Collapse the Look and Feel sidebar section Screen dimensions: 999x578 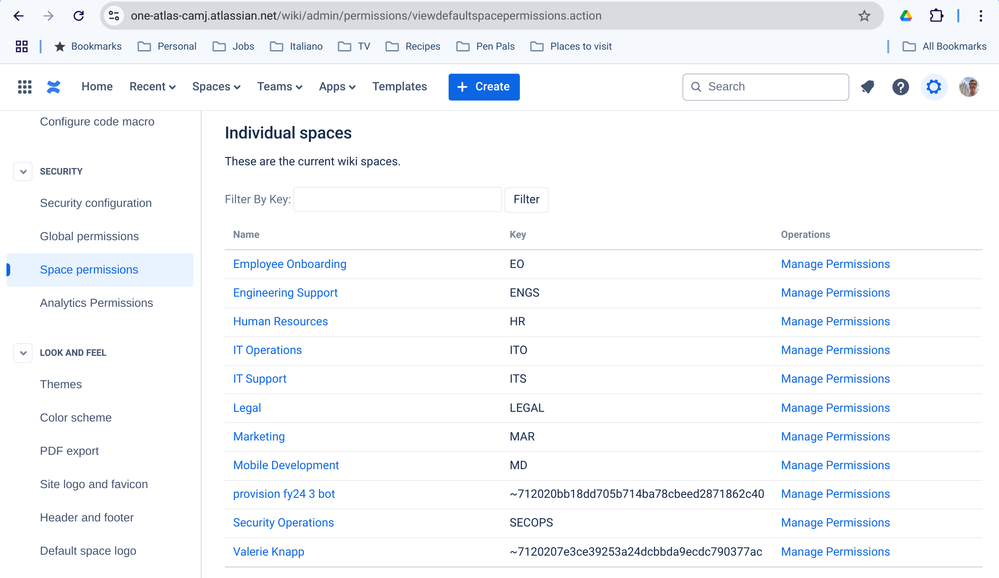click(x=23, y=352)
